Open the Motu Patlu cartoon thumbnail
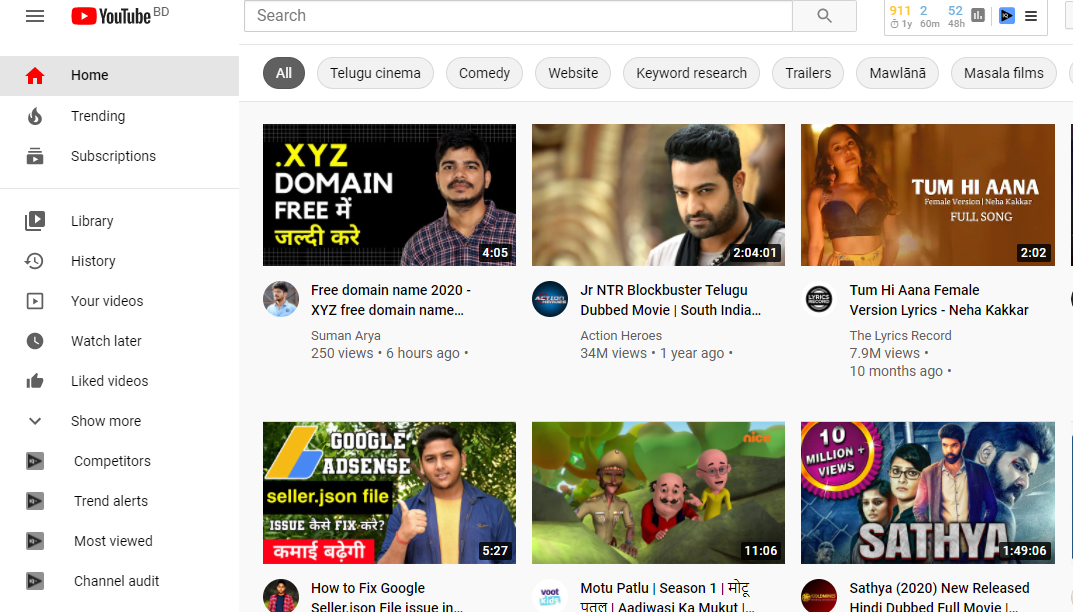The image size is (1073, 612). [658, 493]
